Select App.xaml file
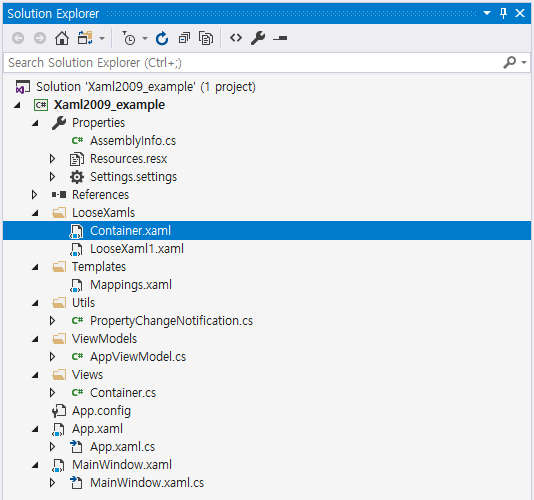The image size is (534, 500). tap(97, 429)
